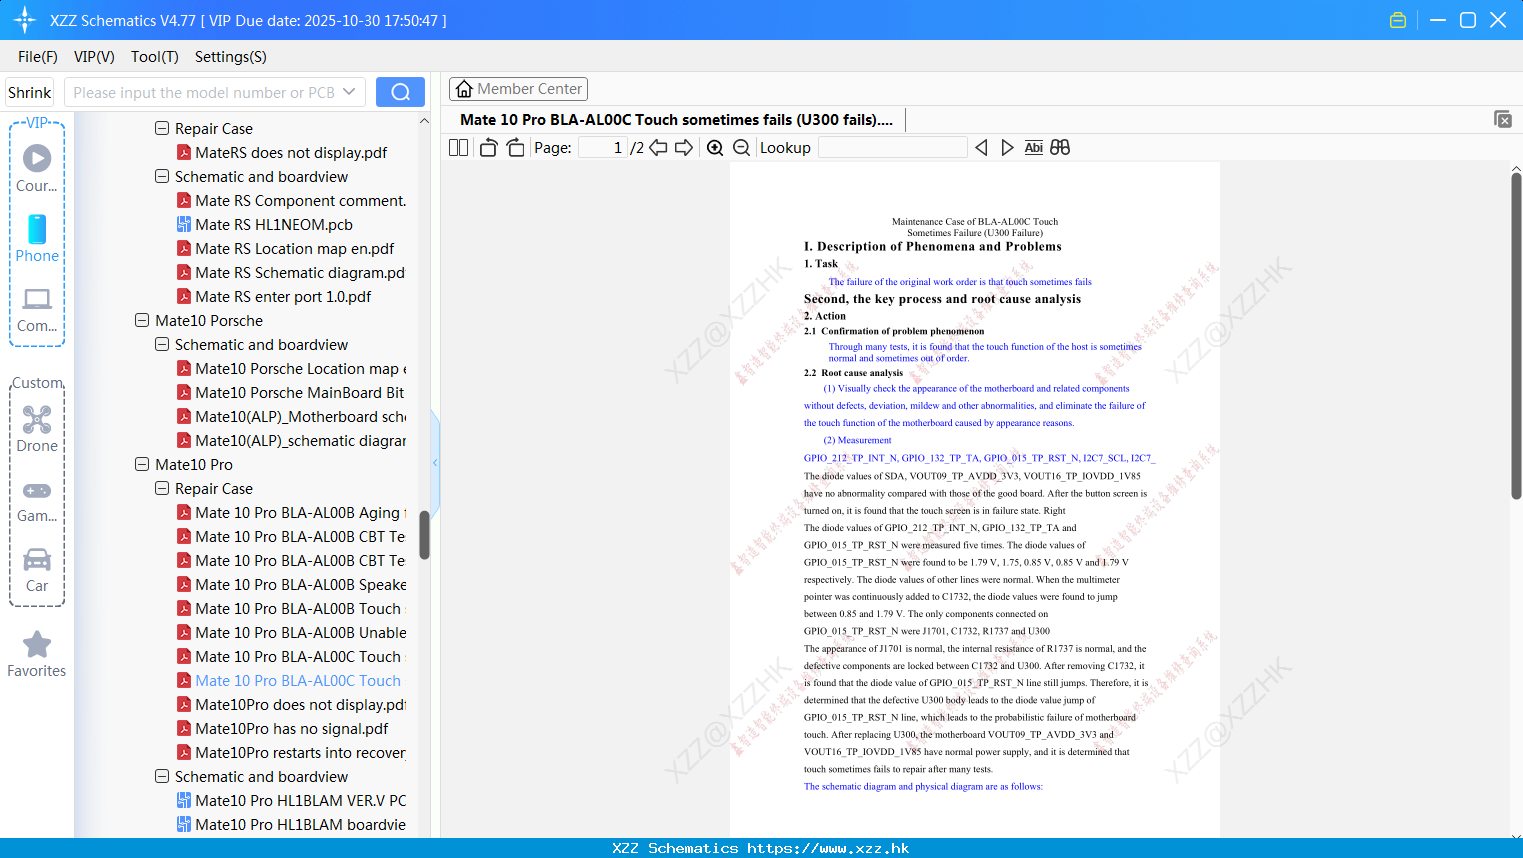
Task: Click the Shrink button
Action: pyautogui.click(x=29, y=92)
